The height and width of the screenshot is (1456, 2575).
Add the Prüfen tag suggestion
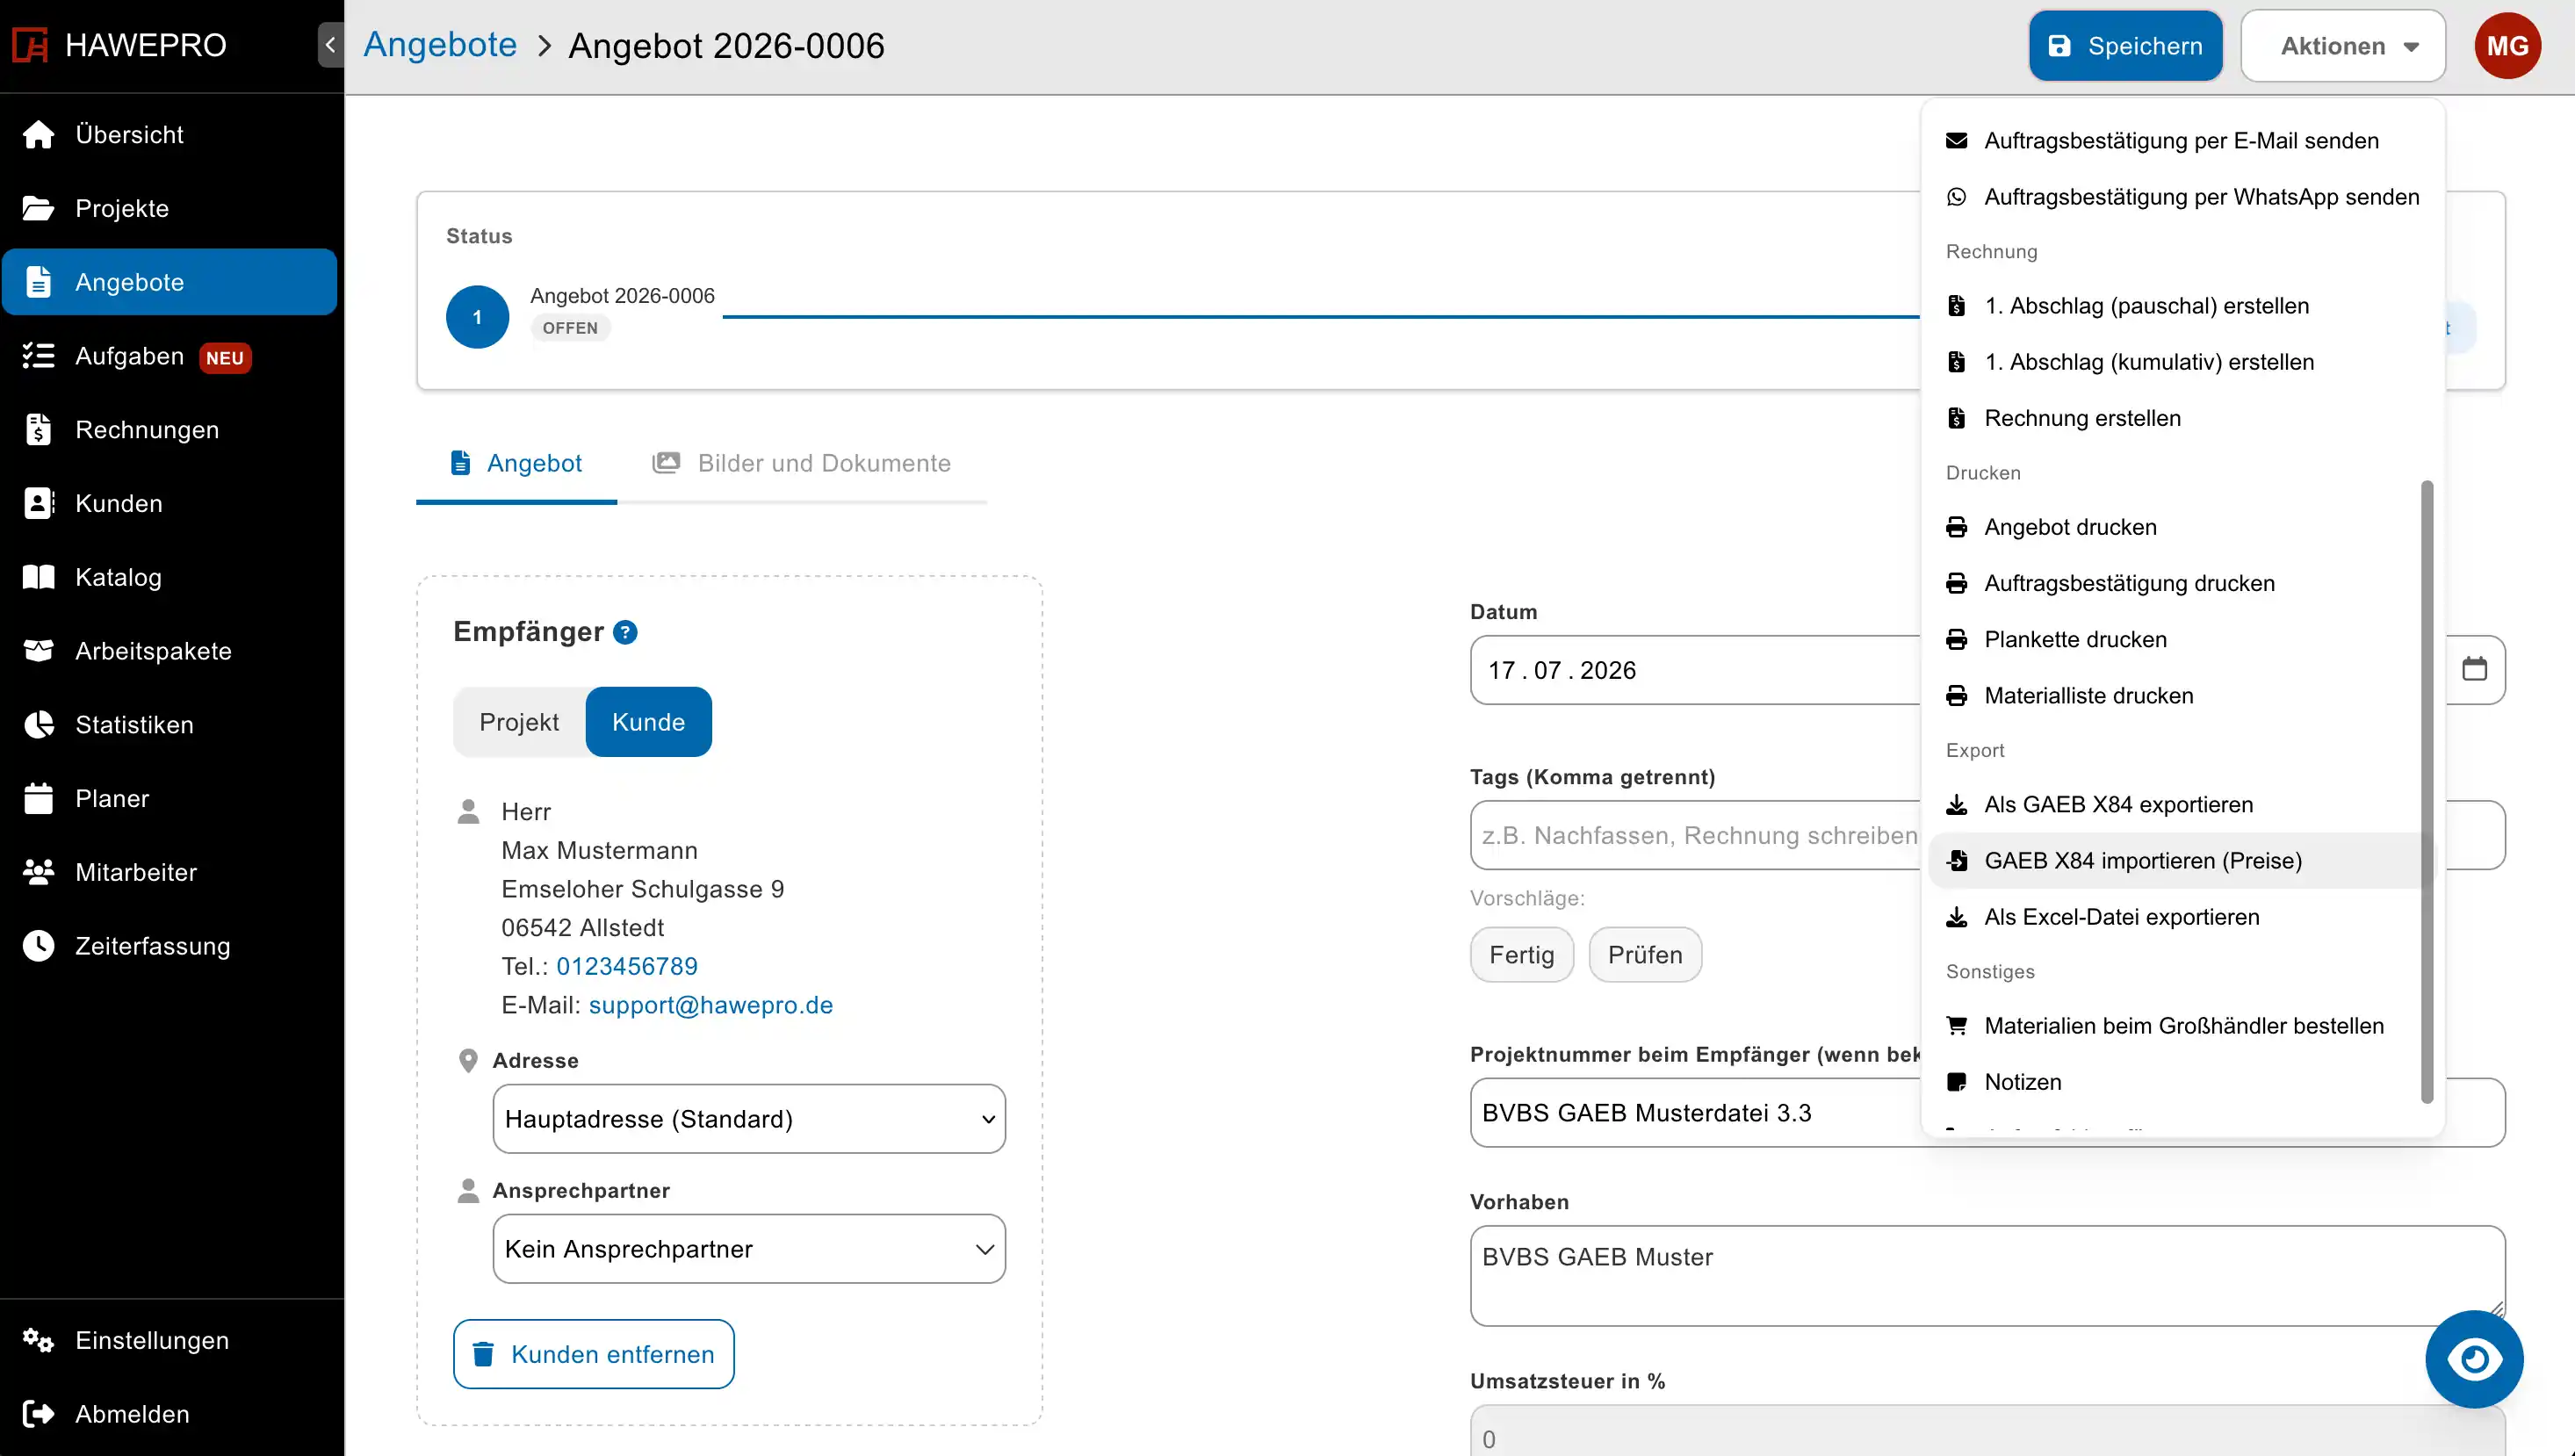pyautogui.click(x=1645, y=955)
